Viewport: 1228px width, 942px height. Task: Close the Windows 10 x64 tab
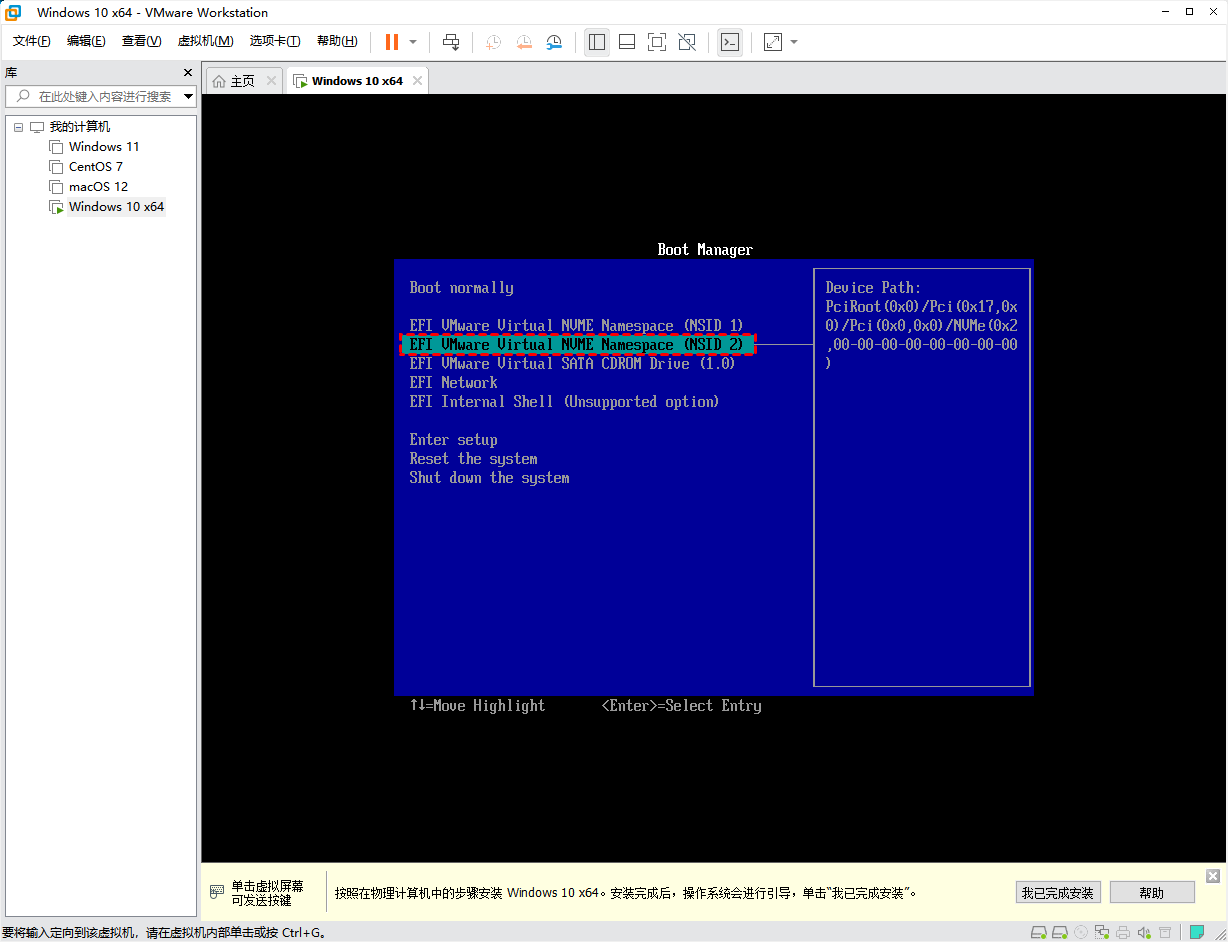tap(417, 81)
